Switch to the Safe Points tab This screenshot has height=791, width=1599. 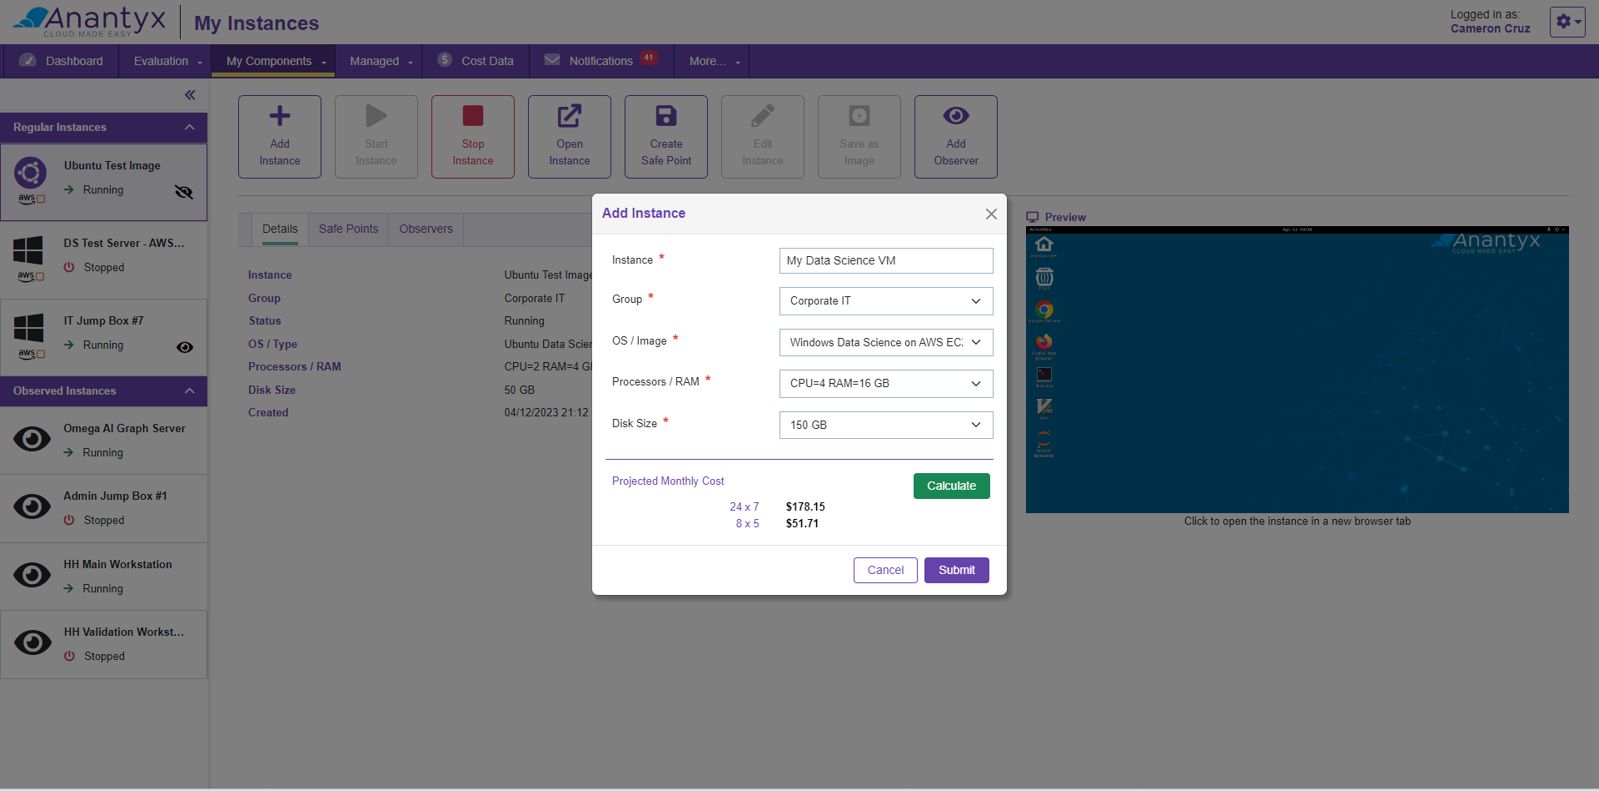[x=348, y=229]
